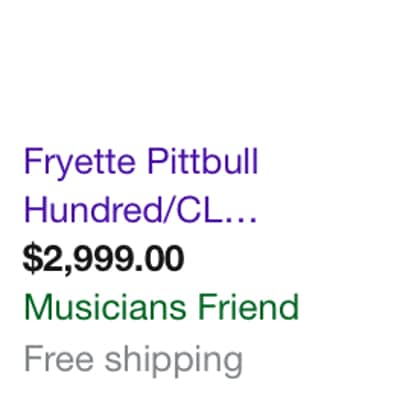Select the $2,999.00 price text

pos(103,259)
